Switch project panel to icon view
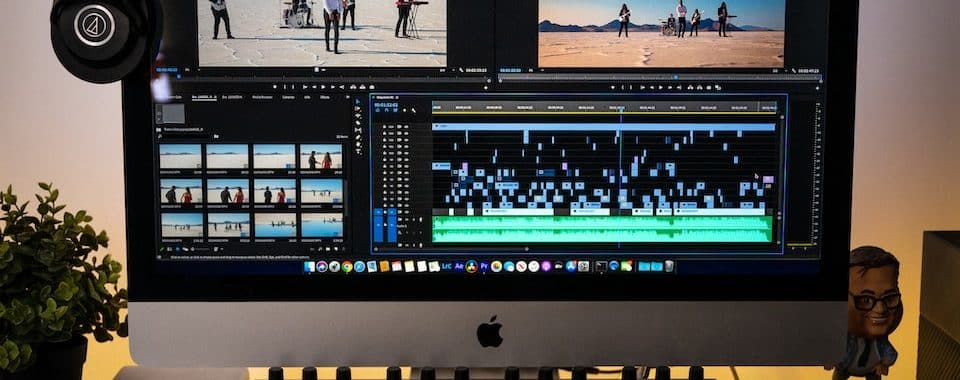 tap(178, 249)
